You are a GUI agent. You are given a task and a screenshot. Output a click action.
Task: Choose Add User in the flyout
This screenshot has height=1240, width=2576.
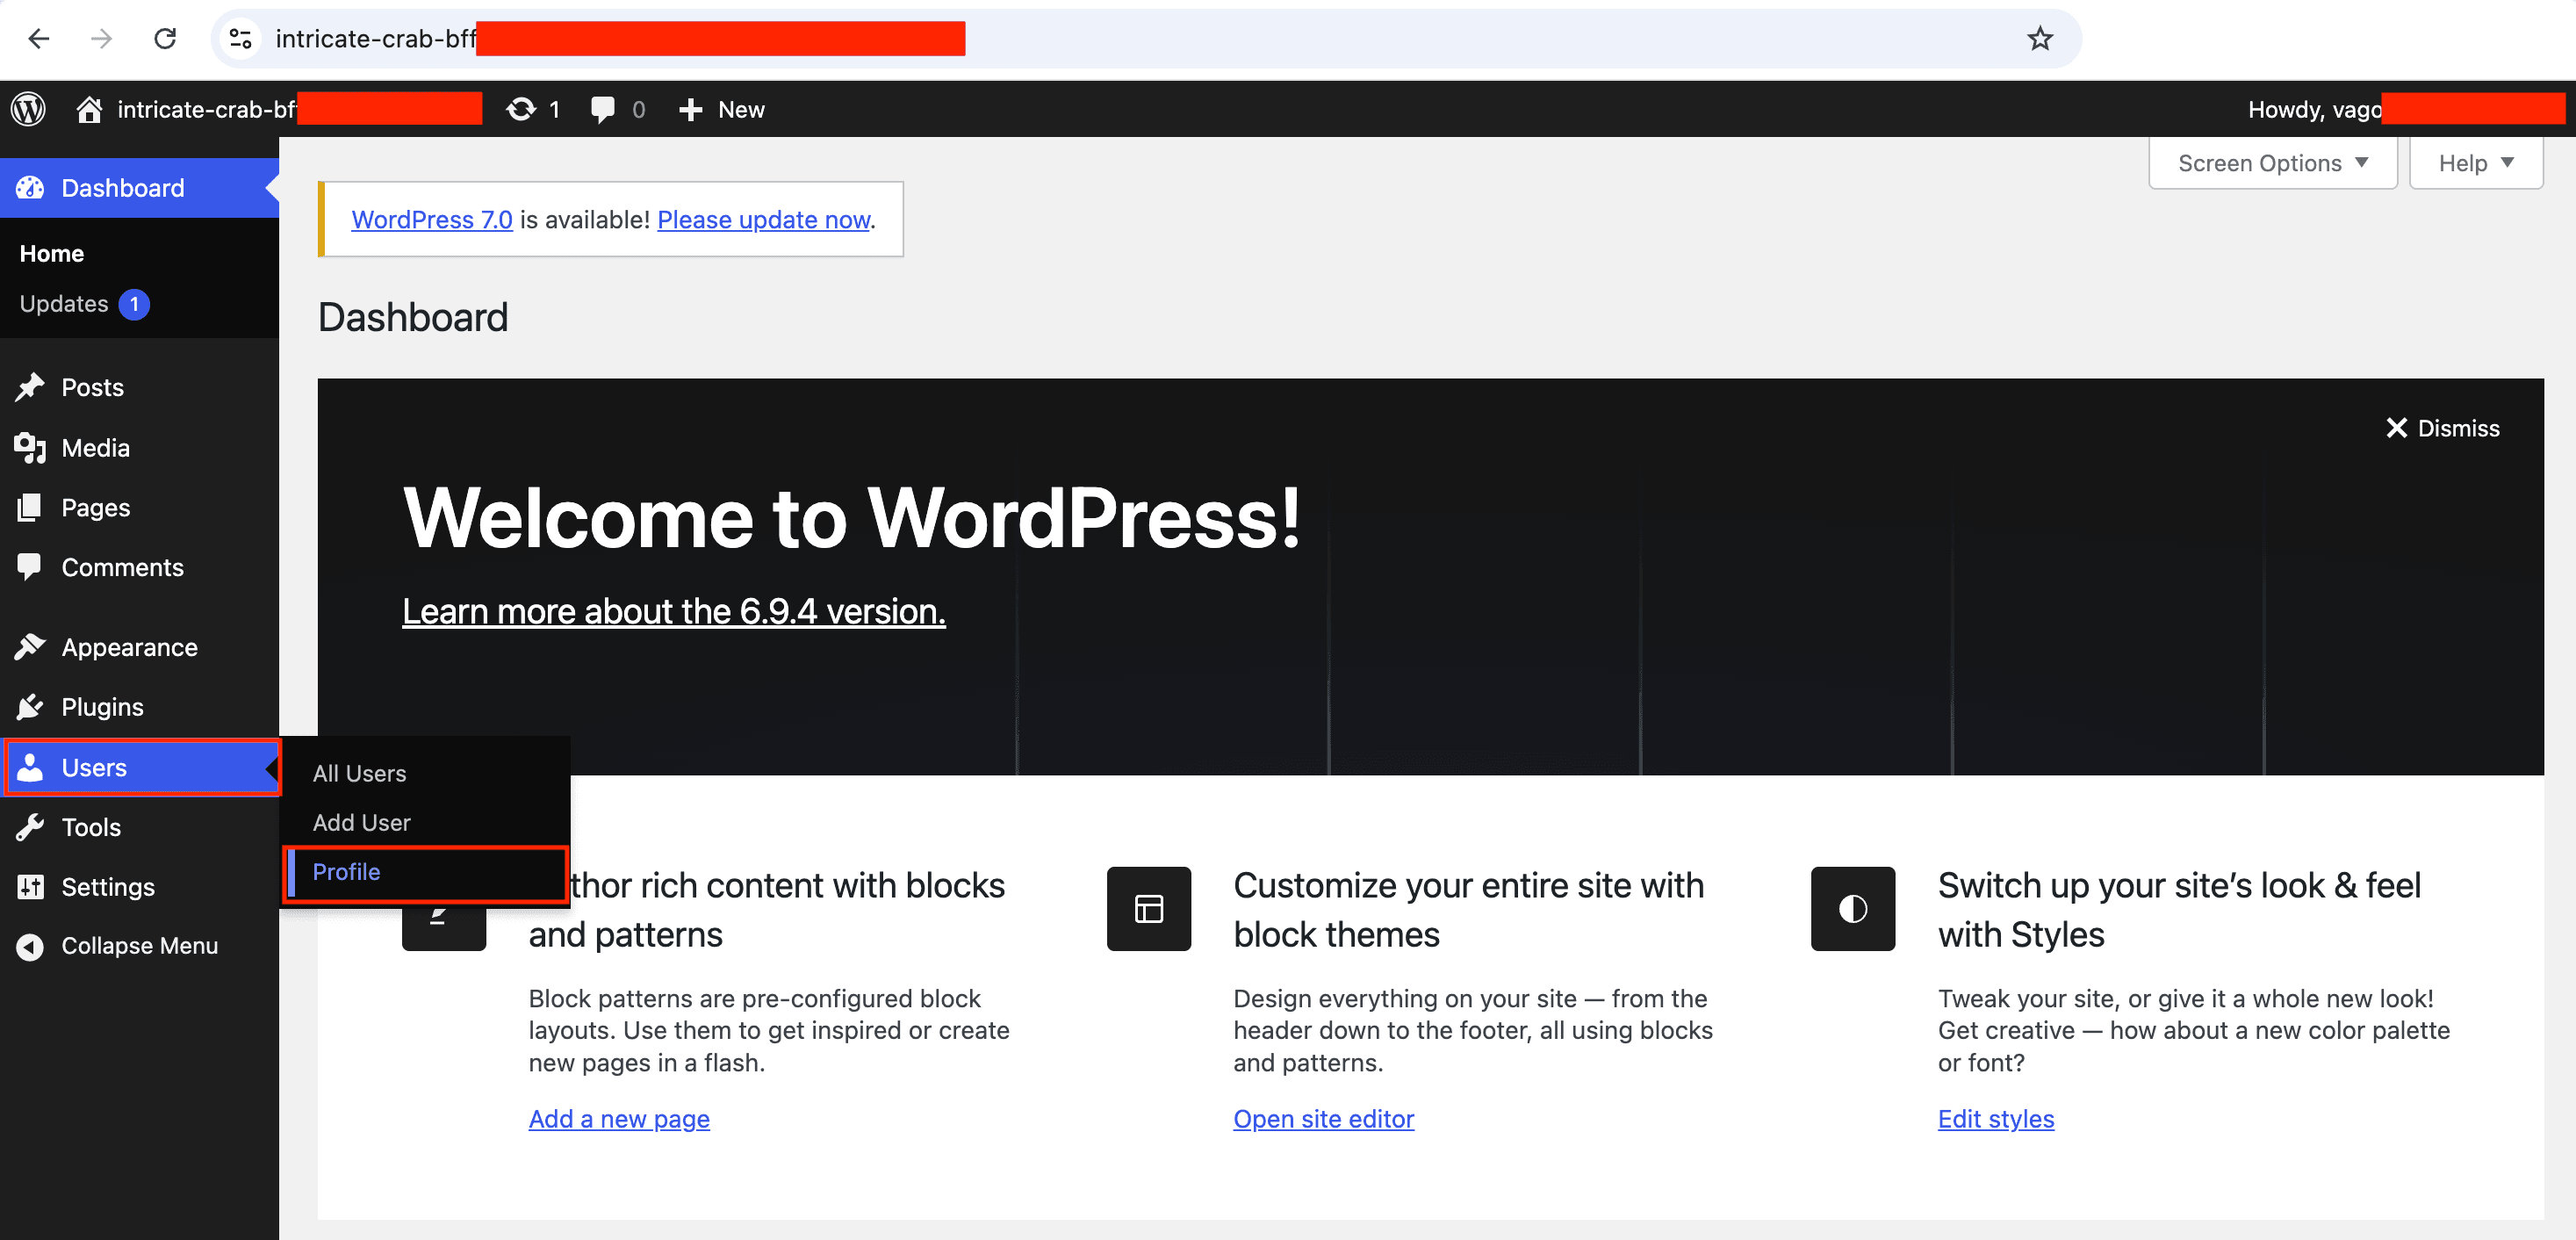362,822
